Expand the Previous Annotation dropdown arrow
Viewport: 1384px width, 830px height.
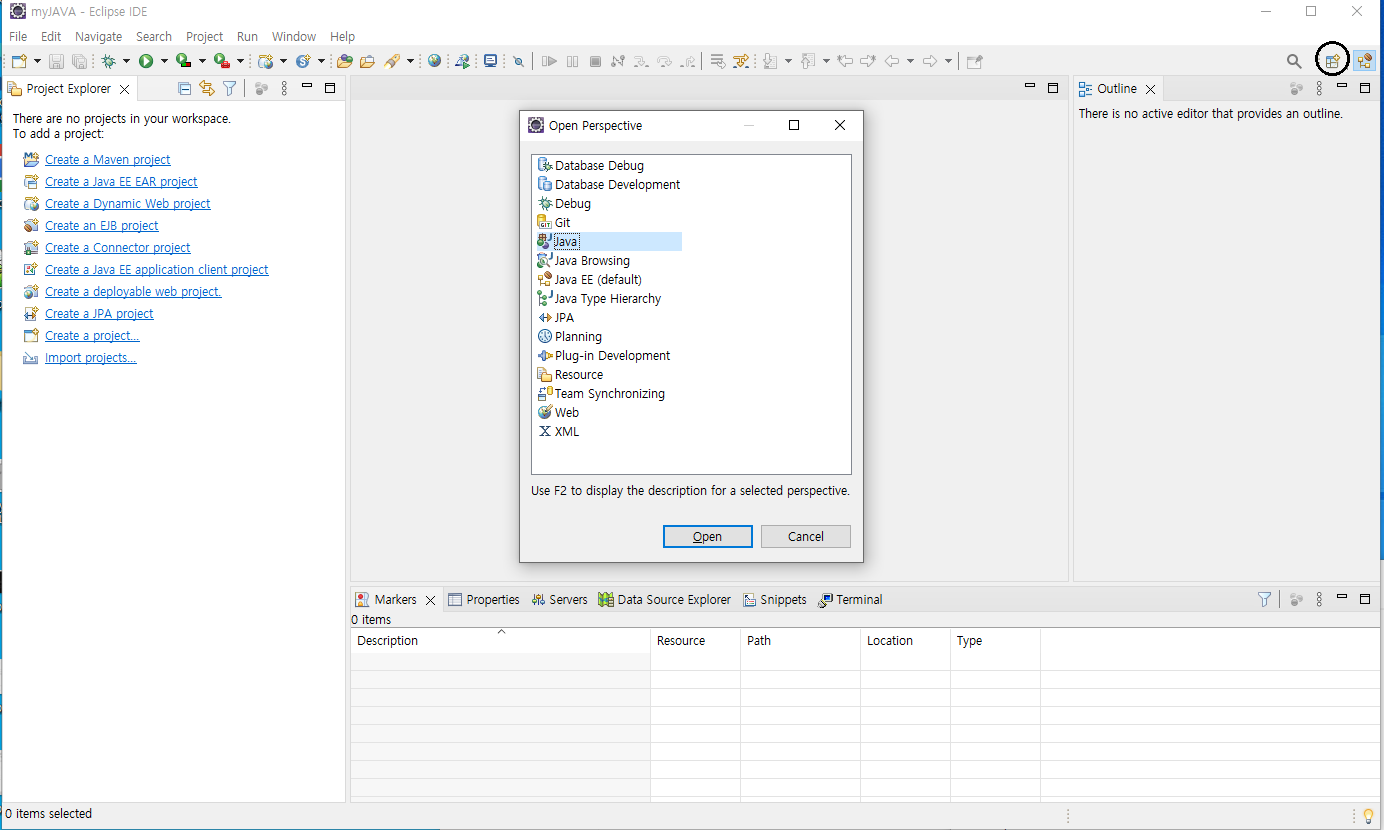[x=826, y=61]
